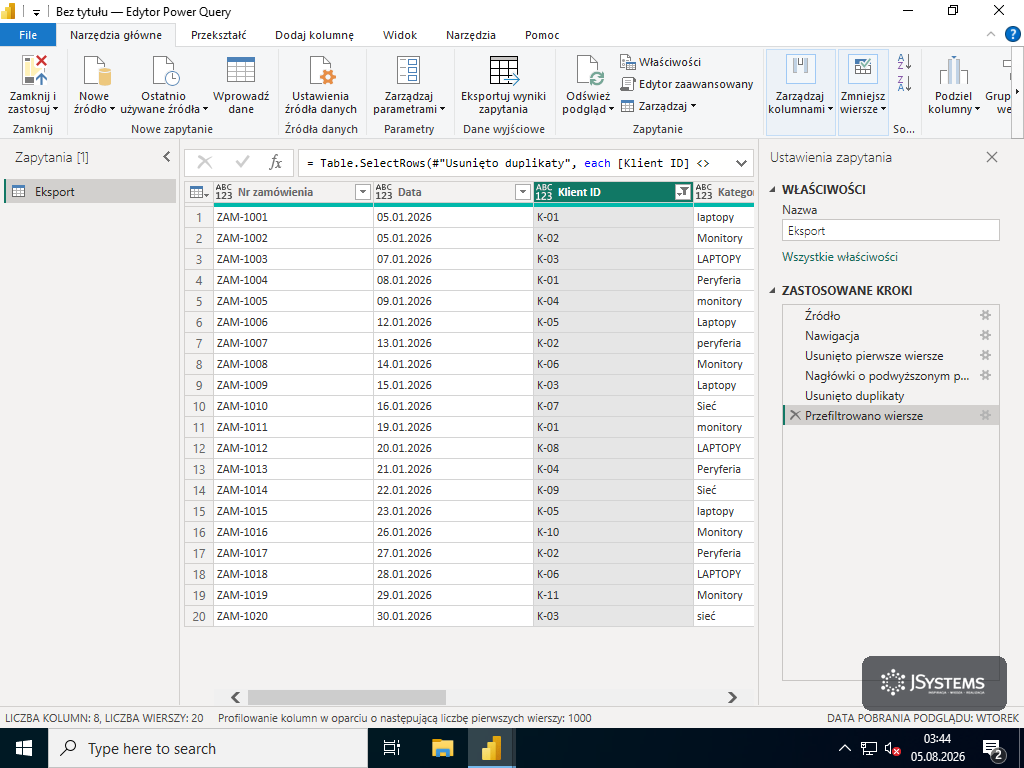The width and height of the screenshot is (1024, 768).
Task: Sort ascending with the A-Z icon
Action: click(904, 62)
